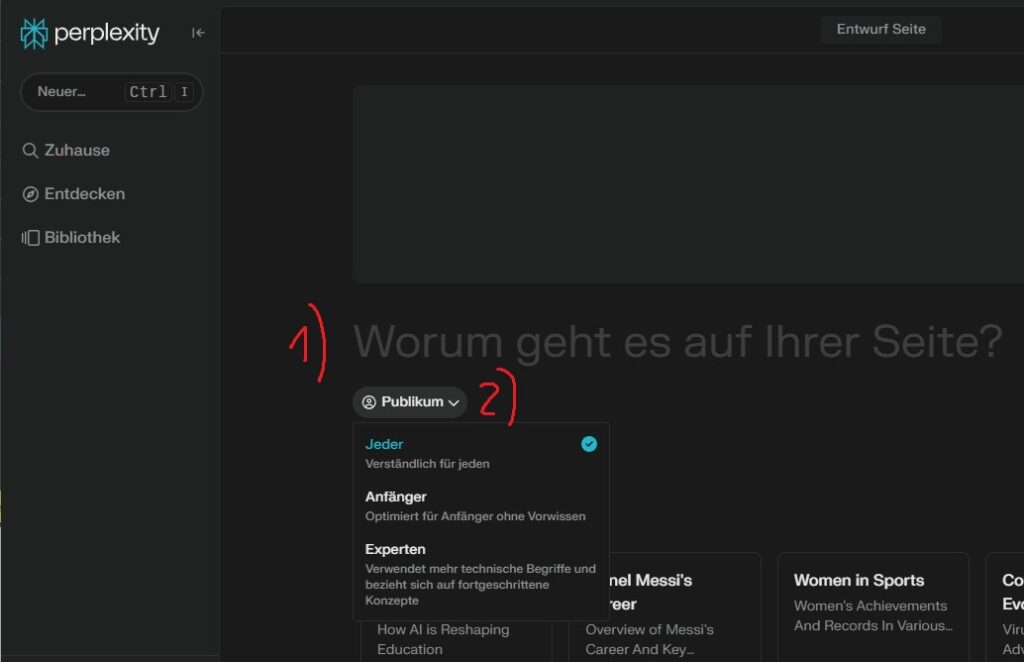The width and height of the screenshot is (1024, 662).
Task: Click the magnifying glass icon beside Zuhause
Action: click(x=31, y=150)
